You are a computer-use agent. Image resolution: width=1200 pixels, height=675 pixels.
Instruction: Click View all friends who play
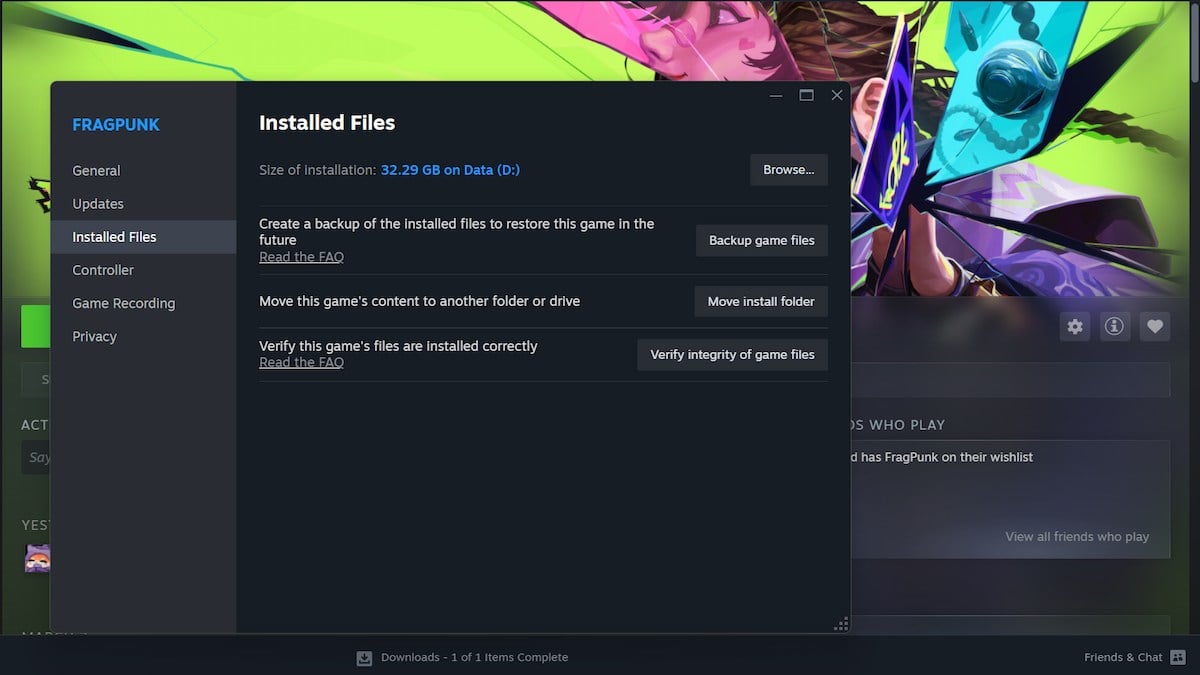click(x=1077, y=536)
